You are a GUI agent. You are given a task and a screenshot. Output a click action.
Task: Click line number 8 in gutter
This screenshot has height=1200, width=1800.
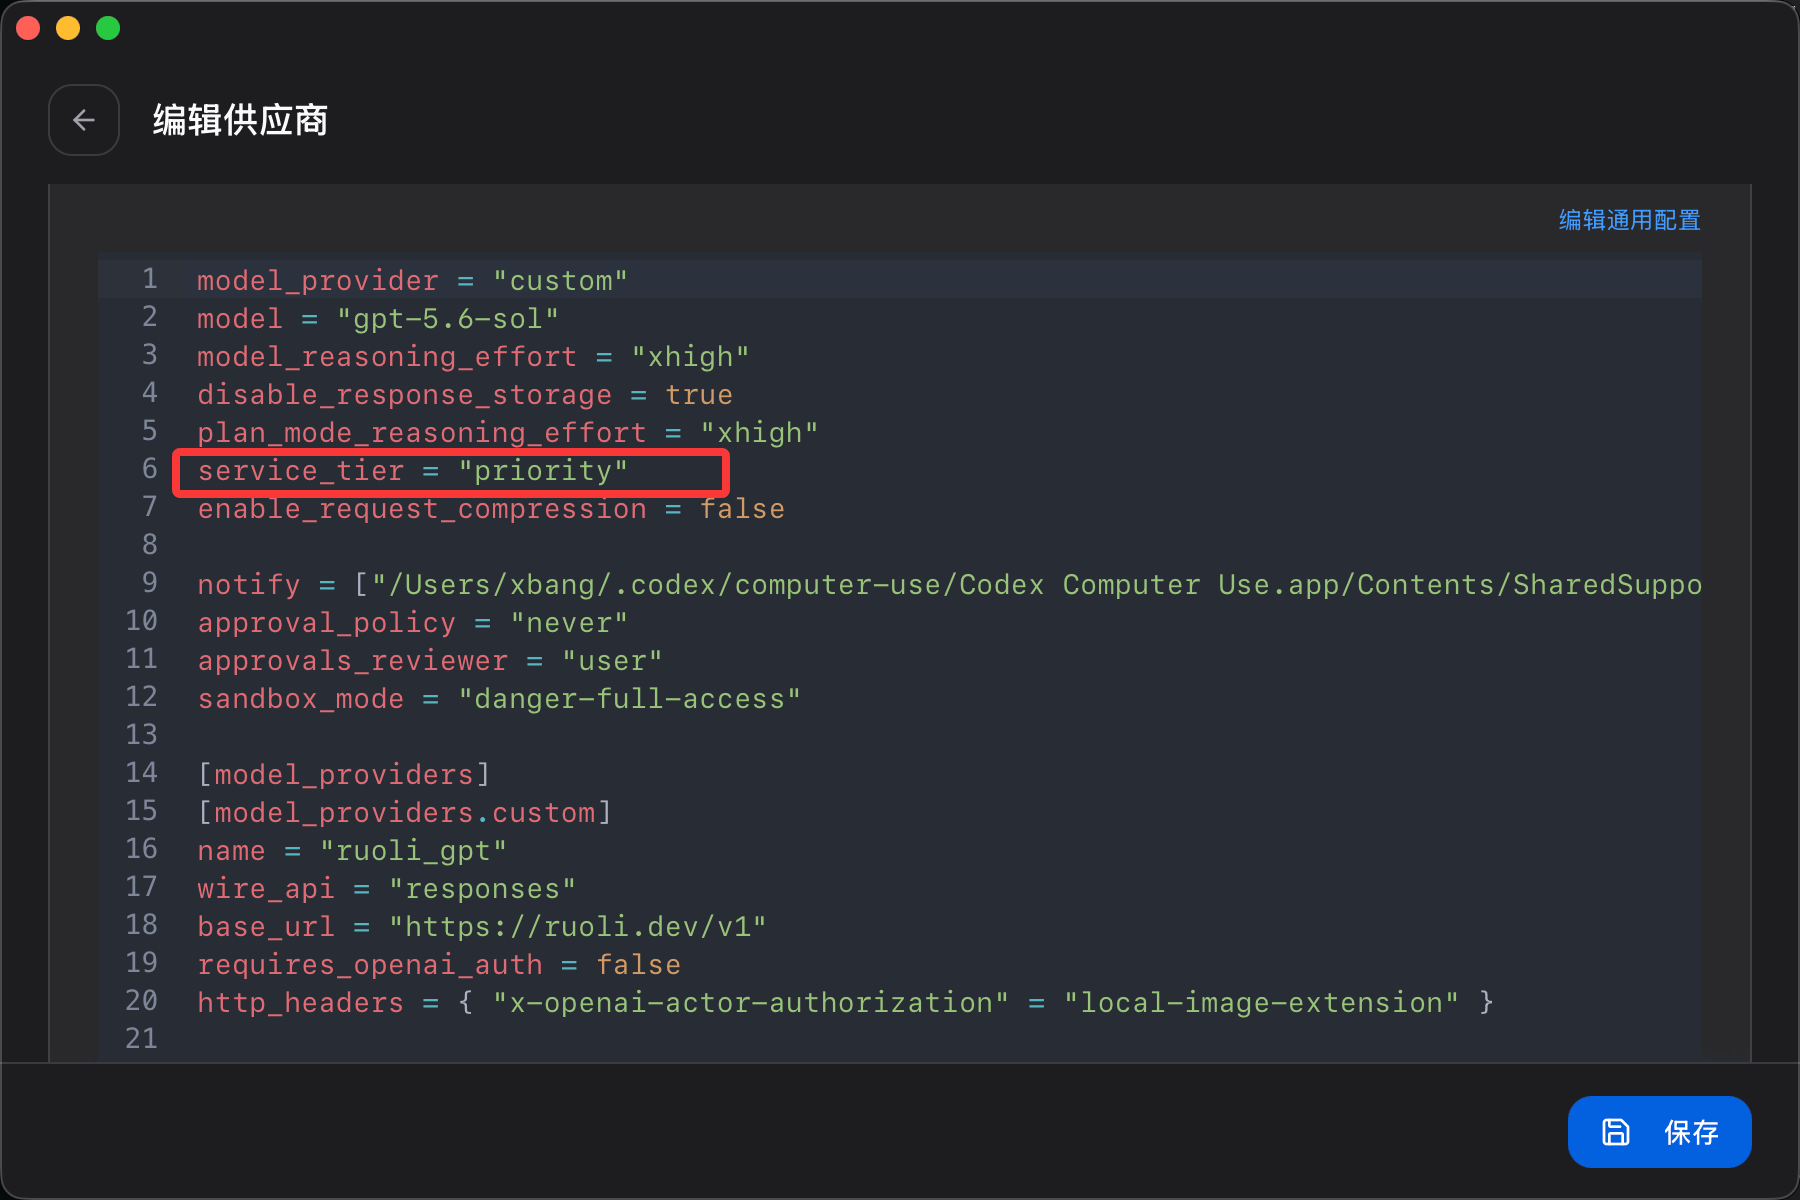click(x=149, y=544)
